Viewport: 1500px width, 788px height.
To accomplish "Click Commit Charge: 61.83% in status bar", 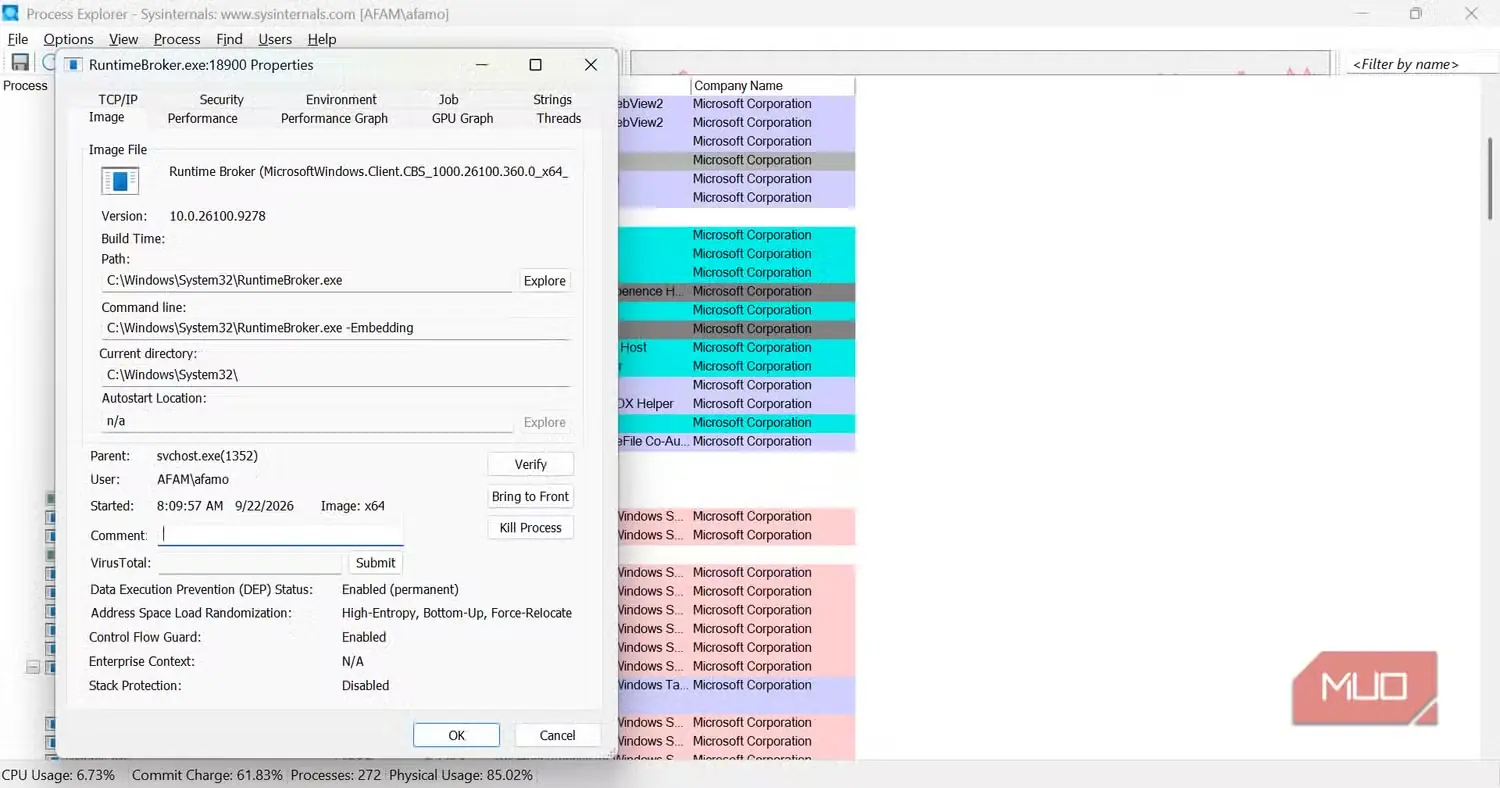I will (x=207, y=775).
